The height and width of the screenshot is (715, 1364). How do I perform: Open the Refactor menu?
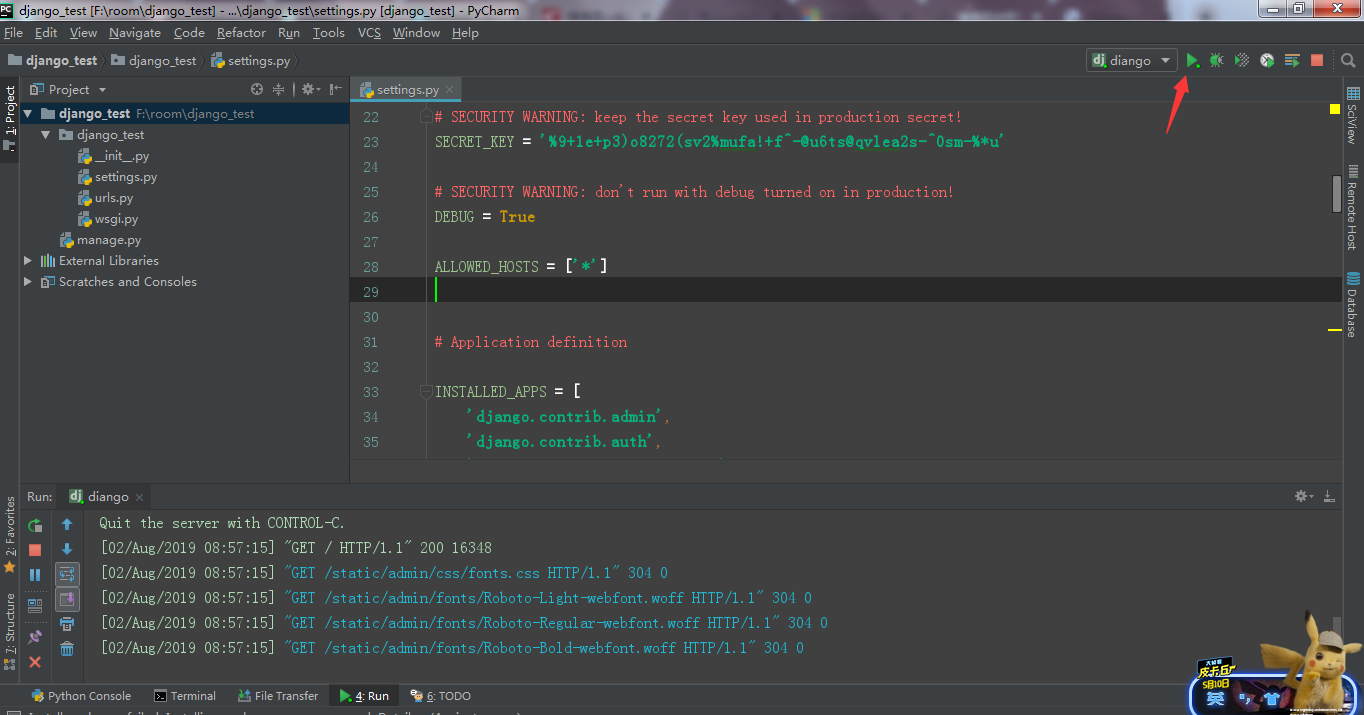coord(241,33)
